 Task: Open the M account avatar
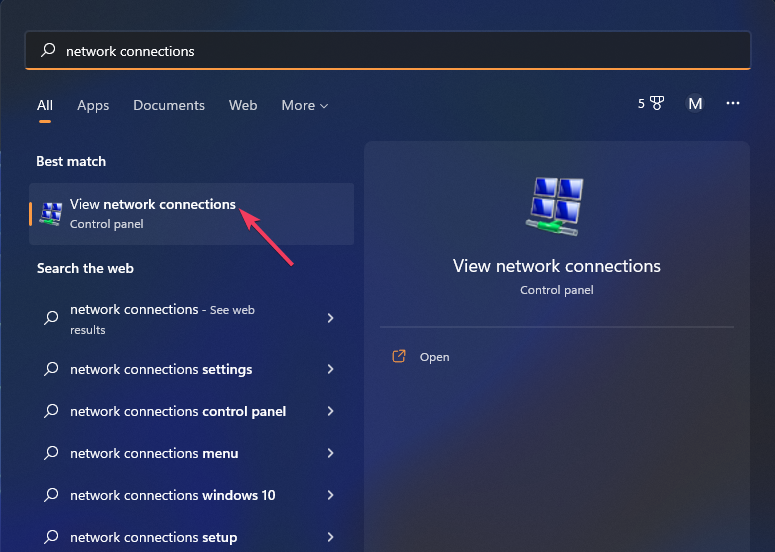pos(695,103)
